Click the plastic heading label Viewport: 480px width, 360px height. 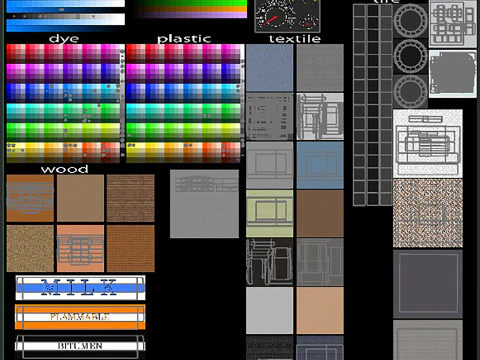[x=184, y=39]
